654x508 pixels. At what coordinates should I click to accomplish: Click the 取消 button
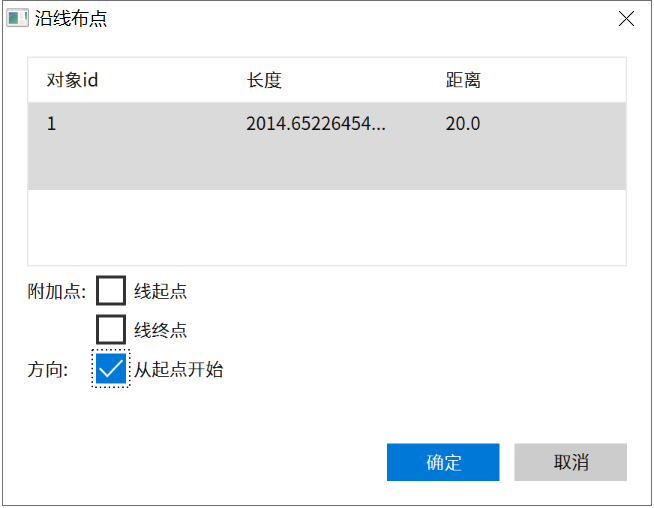[571, 462]
